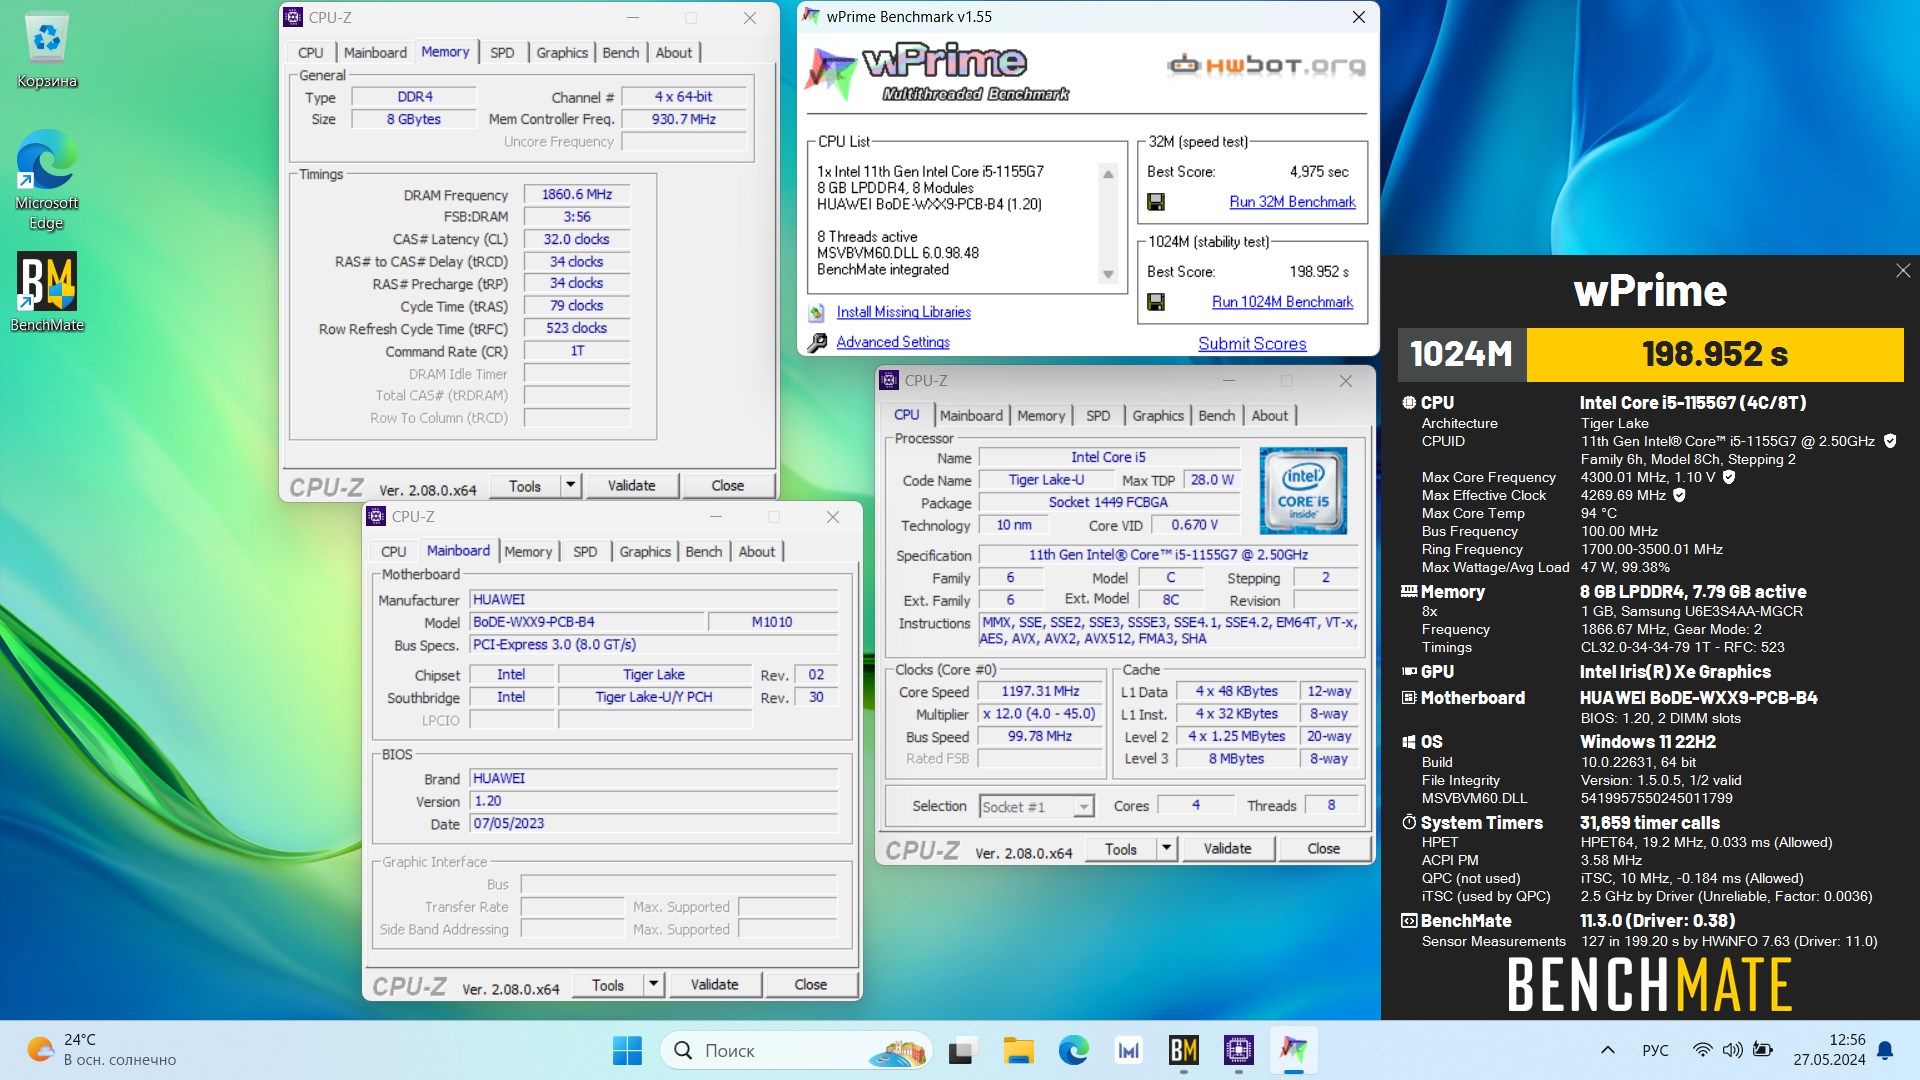
Task: Open Memory tab in CPU tab CPU-Z window
Action: click(1041, 416)
